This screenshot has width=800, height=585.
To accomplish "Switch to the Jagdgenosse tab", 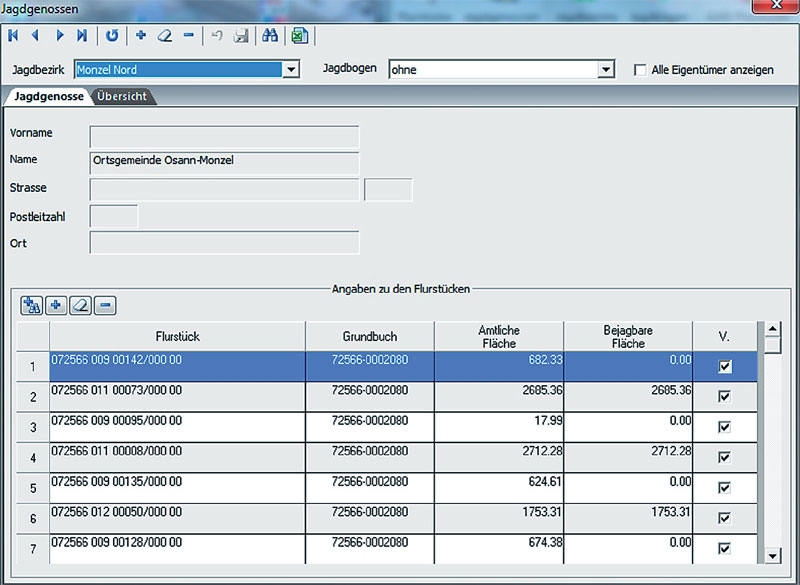I will point(48,96).
